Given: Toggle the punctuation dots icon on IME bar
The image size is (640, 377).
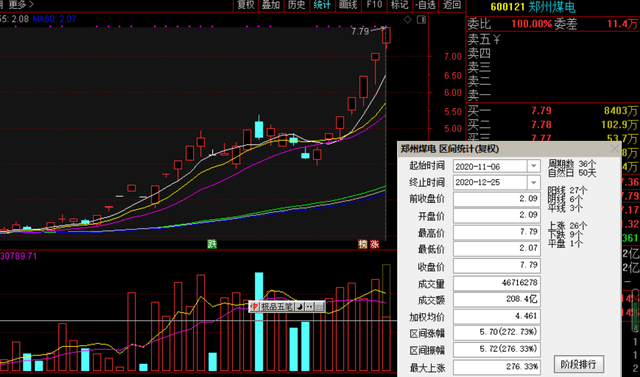Looking at the screenshot, I should [309, 306].
